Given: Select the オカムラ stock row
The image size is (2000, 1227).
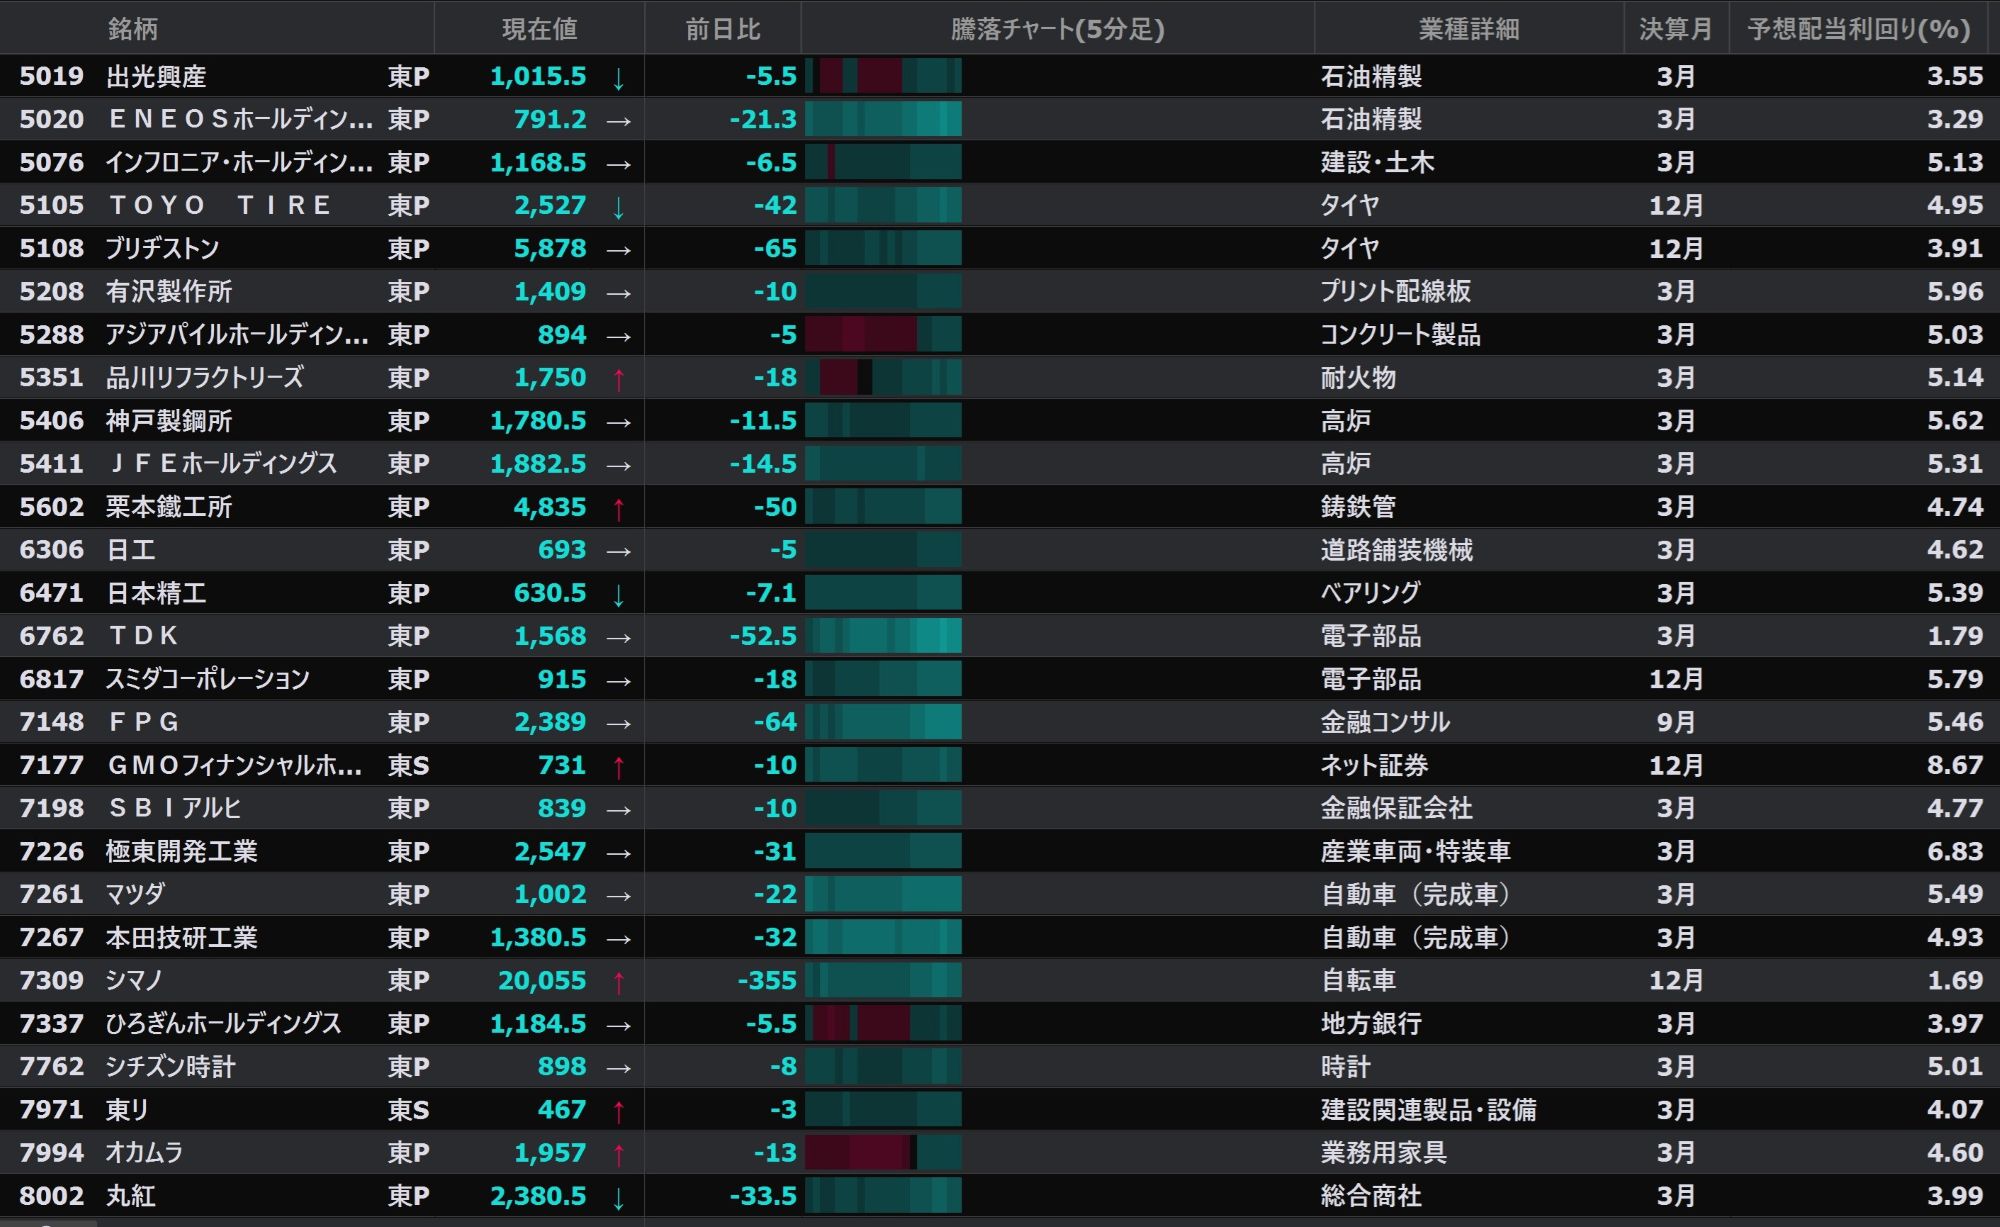Looking at the screenshot, I should (x=1000, y=1152).
